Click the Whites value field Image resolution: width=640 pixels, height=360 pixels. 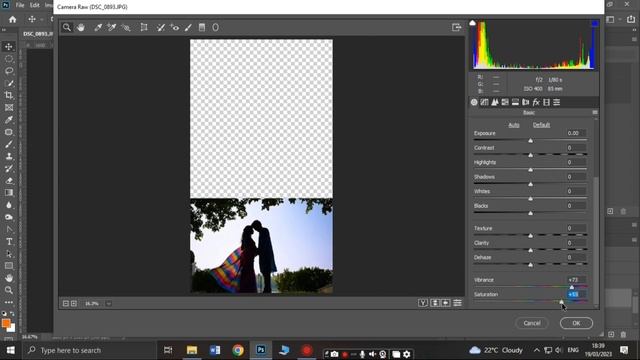coord(575,191)
